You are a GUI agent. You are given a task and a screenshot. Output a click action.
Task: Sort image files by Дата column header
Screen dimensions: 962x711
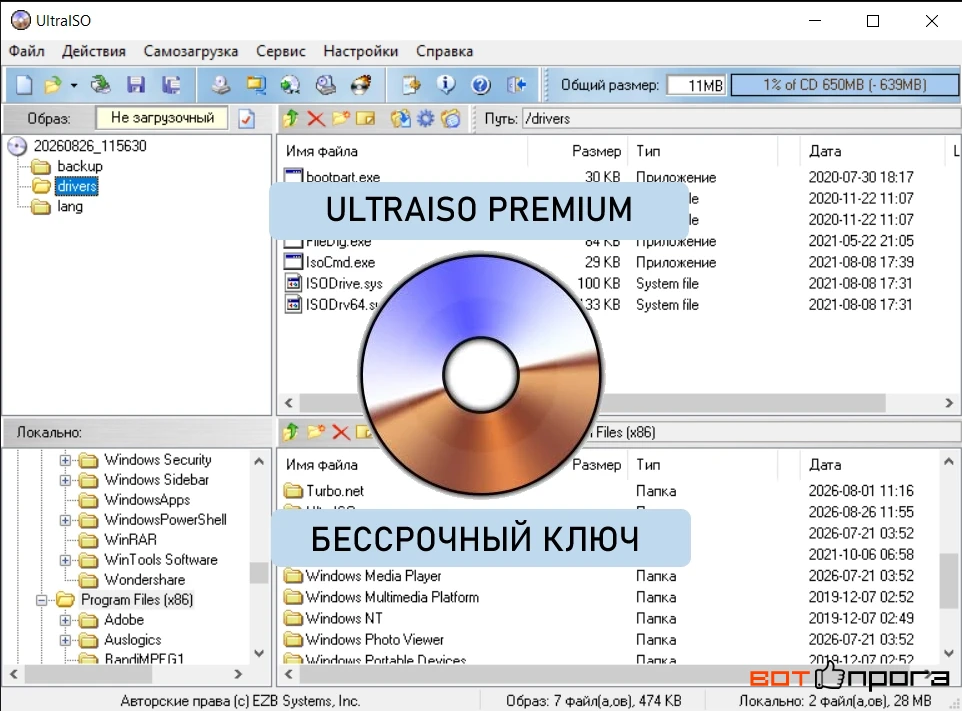click(x=873, y=151)
